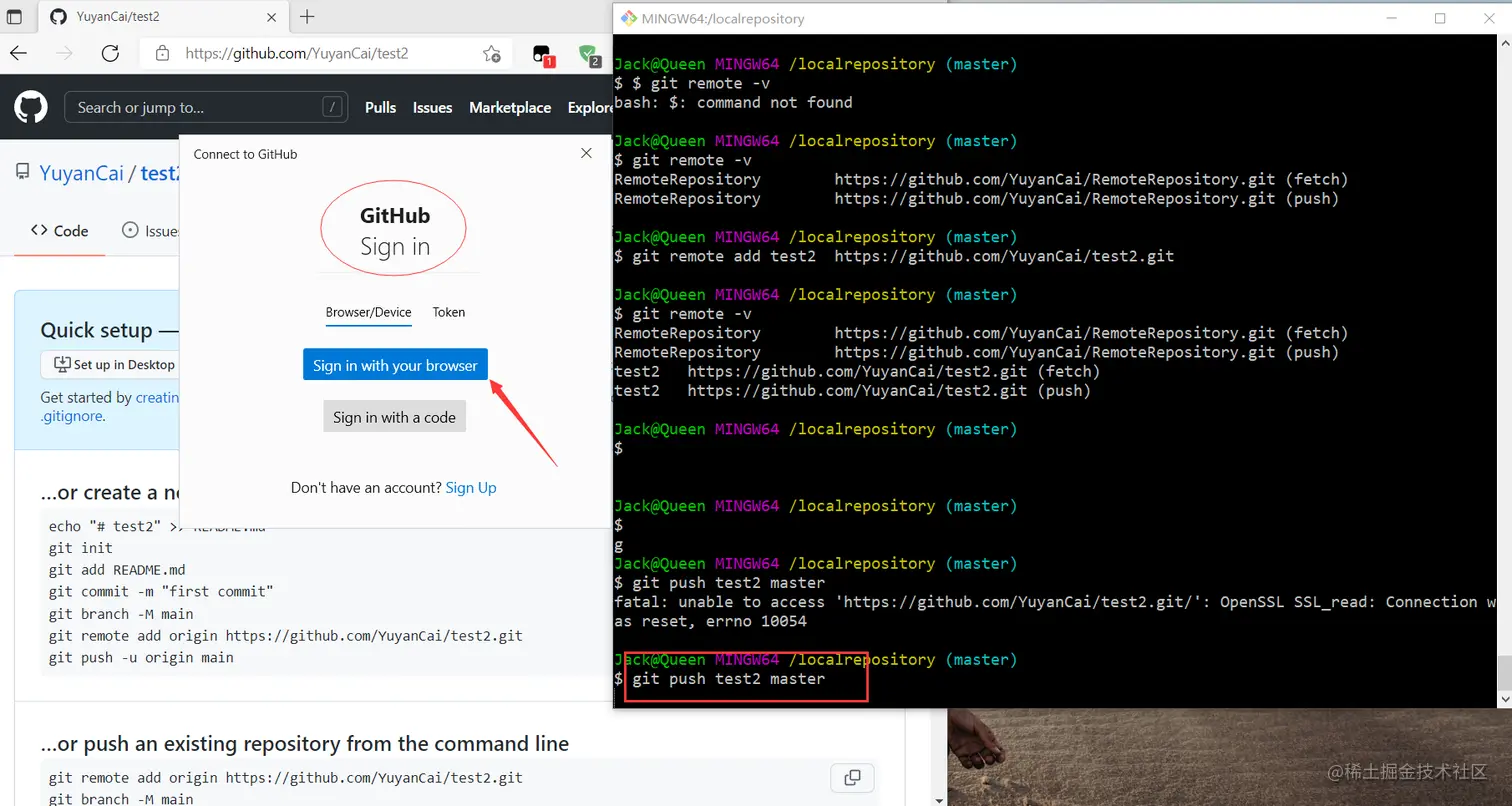The width and height of the screenshot is (1512, 806).
Task: Click the Git Bash MINGW64 title icon
Action: click(x=628, y=18)
